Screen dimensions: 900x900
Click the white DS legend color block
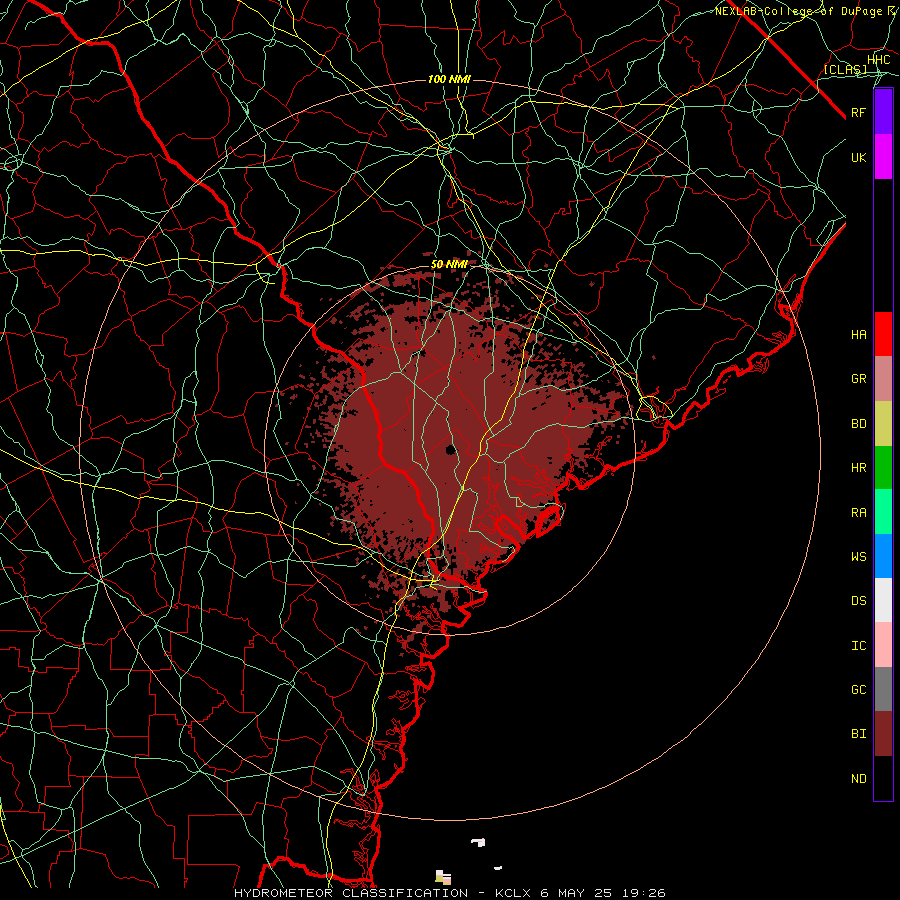[x=883, y=600]
